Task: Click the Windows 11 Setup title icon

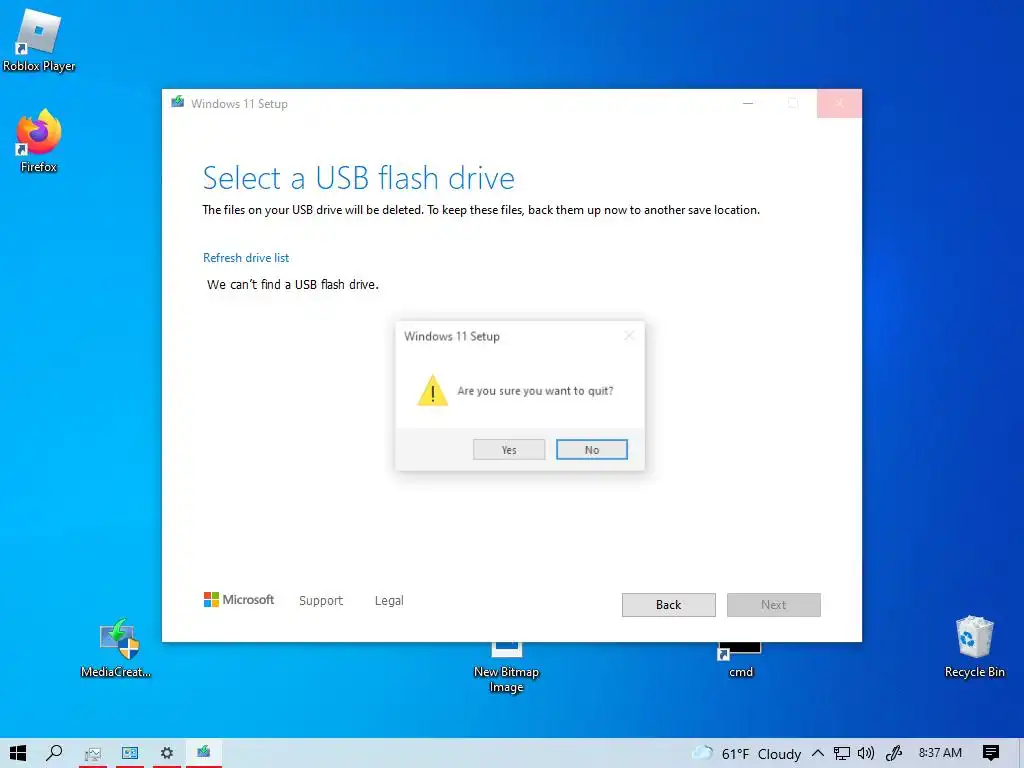Action: click(x=178, y=103)
